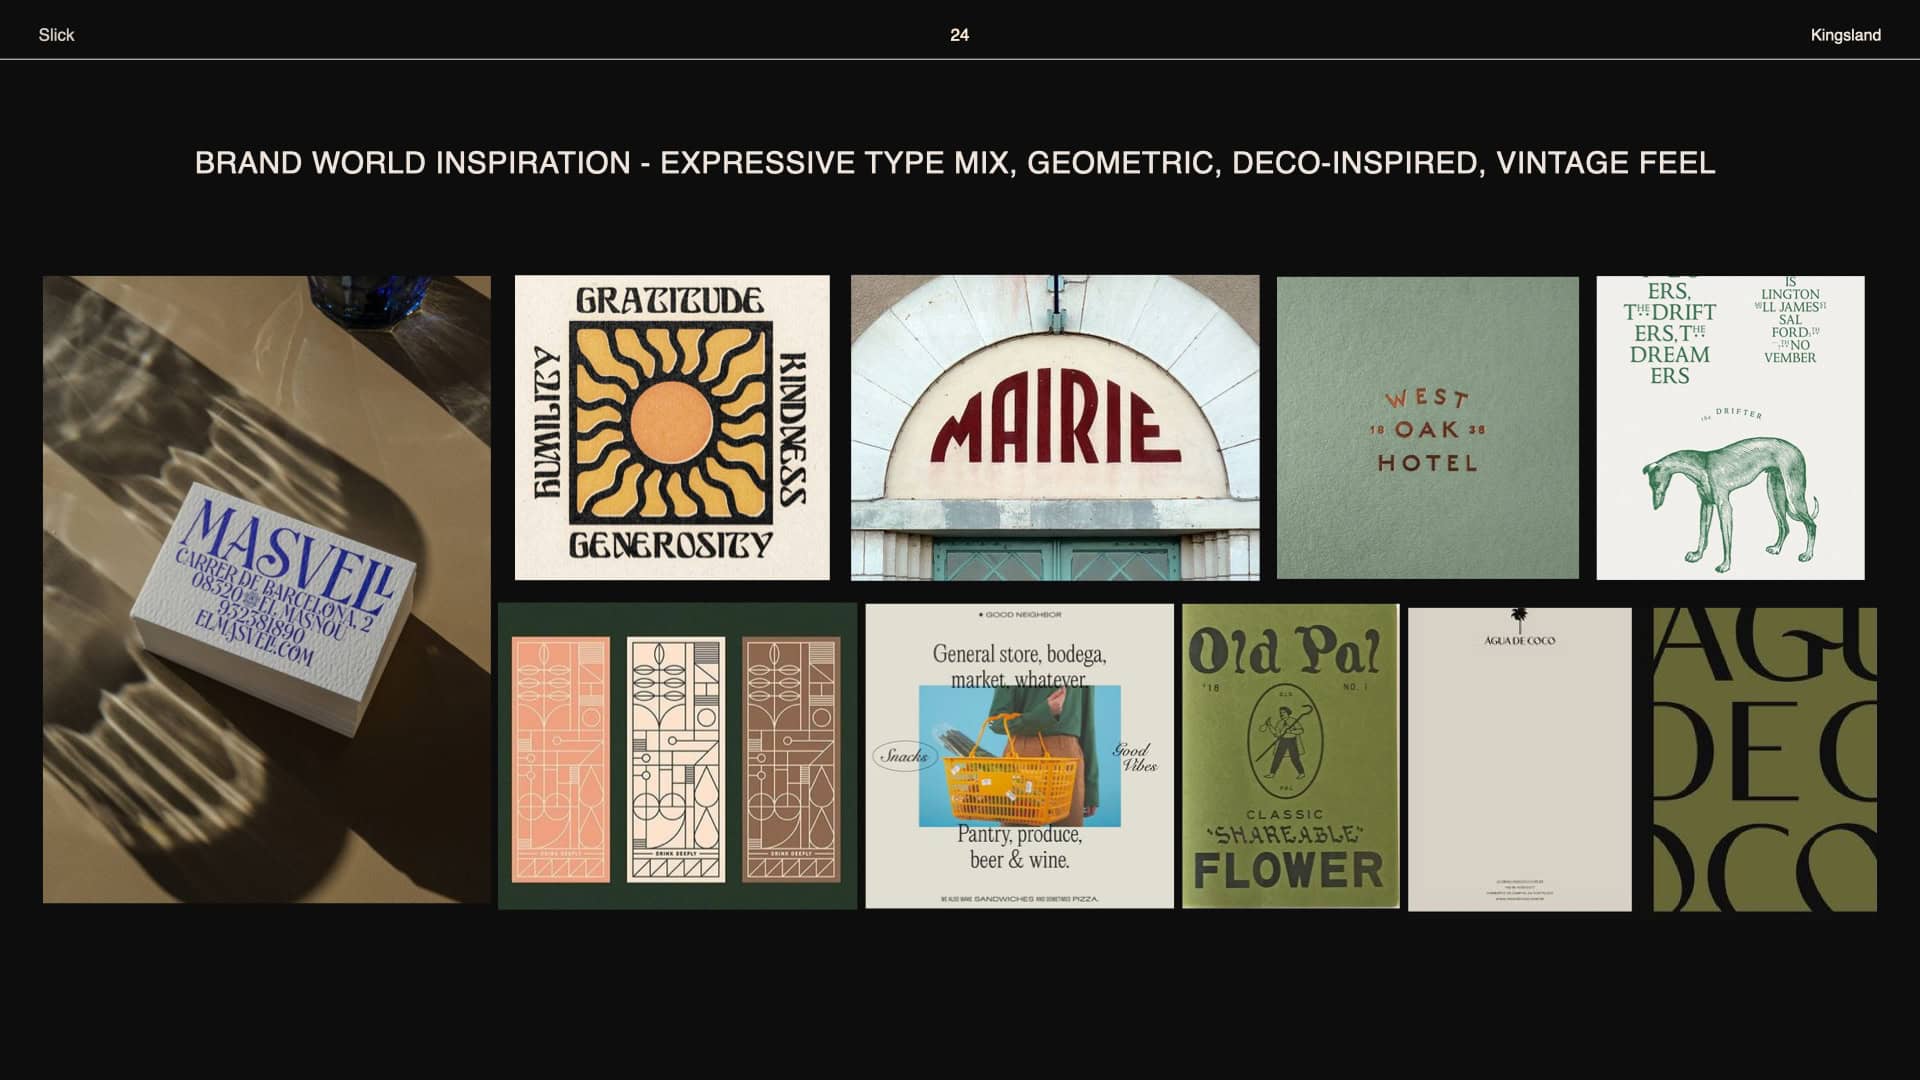
Task: Click the MAIRIE arch sign photo
Action: click(x=1055, y=427)
